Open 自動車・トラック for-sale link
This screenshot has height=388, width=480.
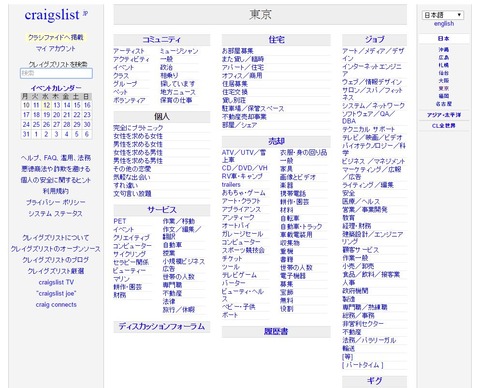click(301, 227)
